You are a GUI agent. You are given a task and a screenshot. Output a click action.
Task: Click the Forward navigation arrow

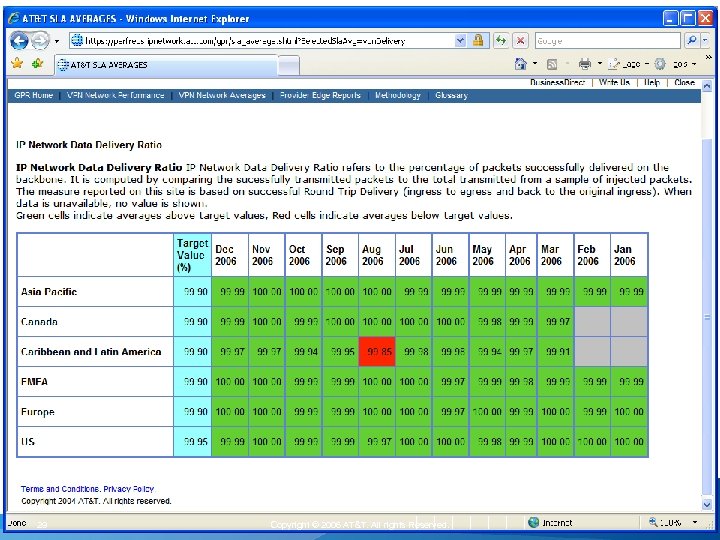[40, 41]
